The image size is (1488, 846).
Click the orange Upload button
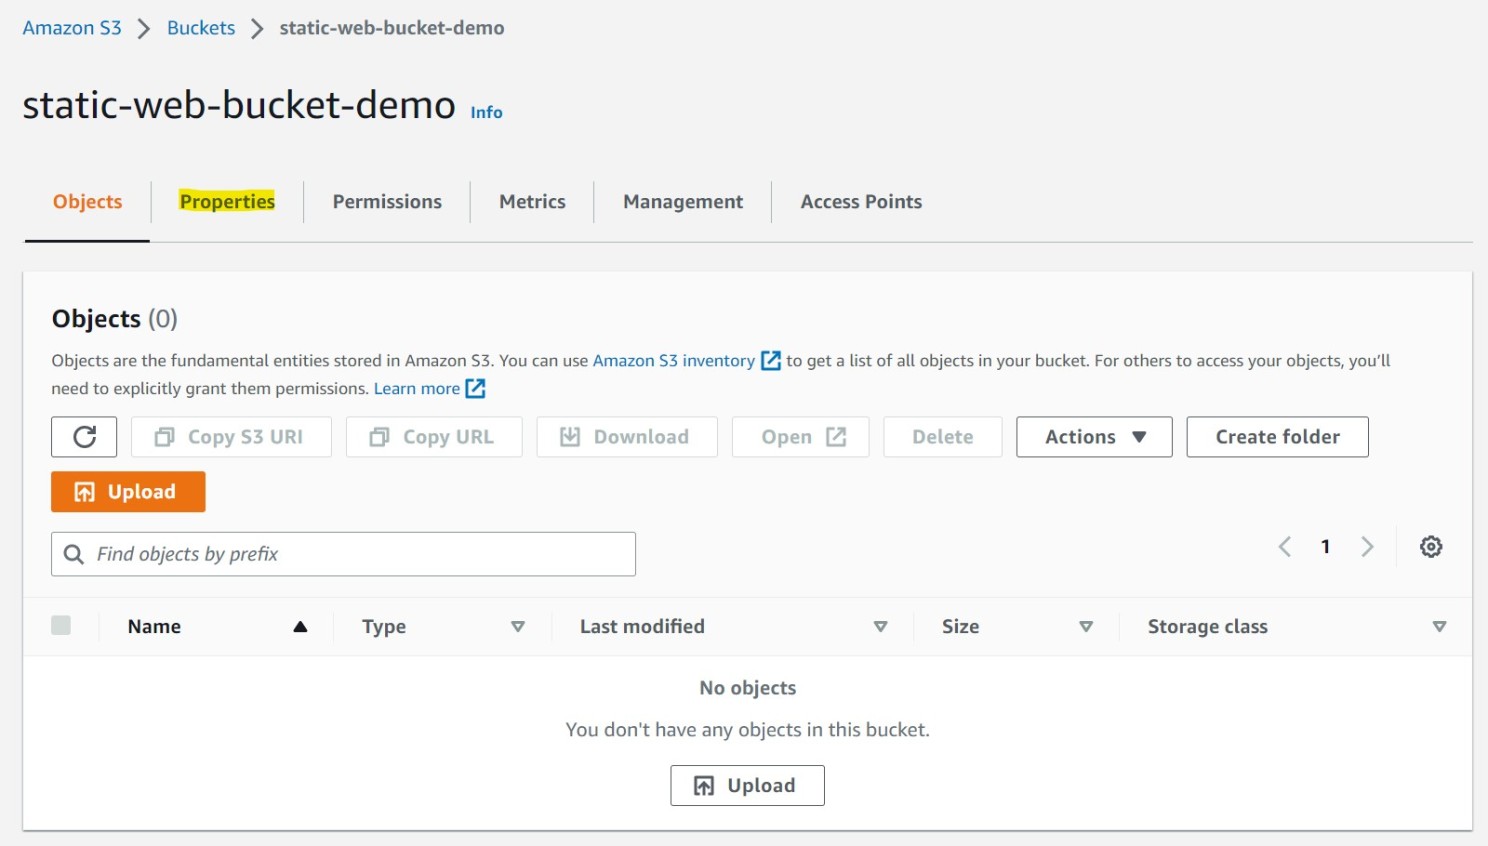coord(128,492)
